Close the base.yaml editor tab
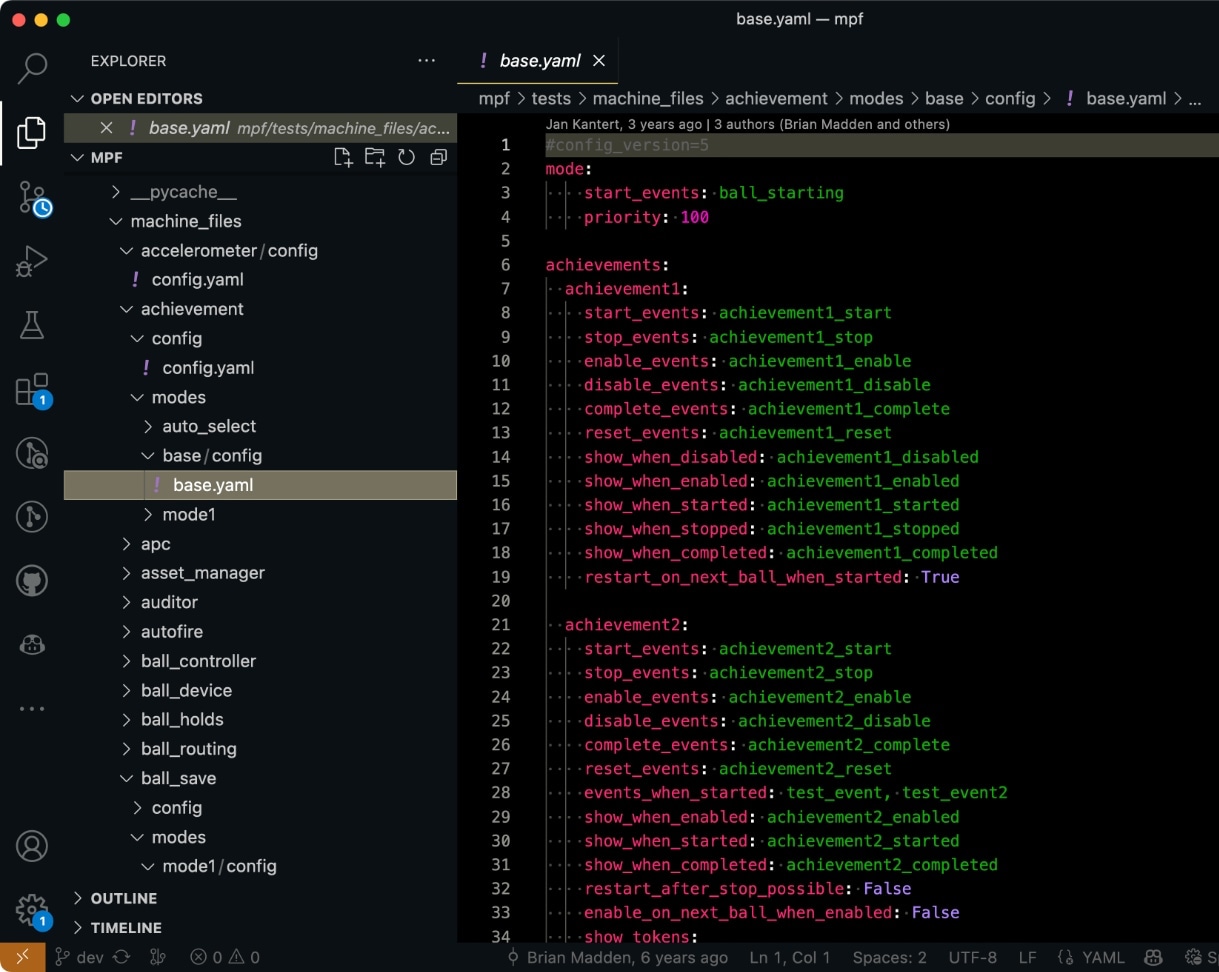This screenshot has height=972, width=1219. click(599, 61)
